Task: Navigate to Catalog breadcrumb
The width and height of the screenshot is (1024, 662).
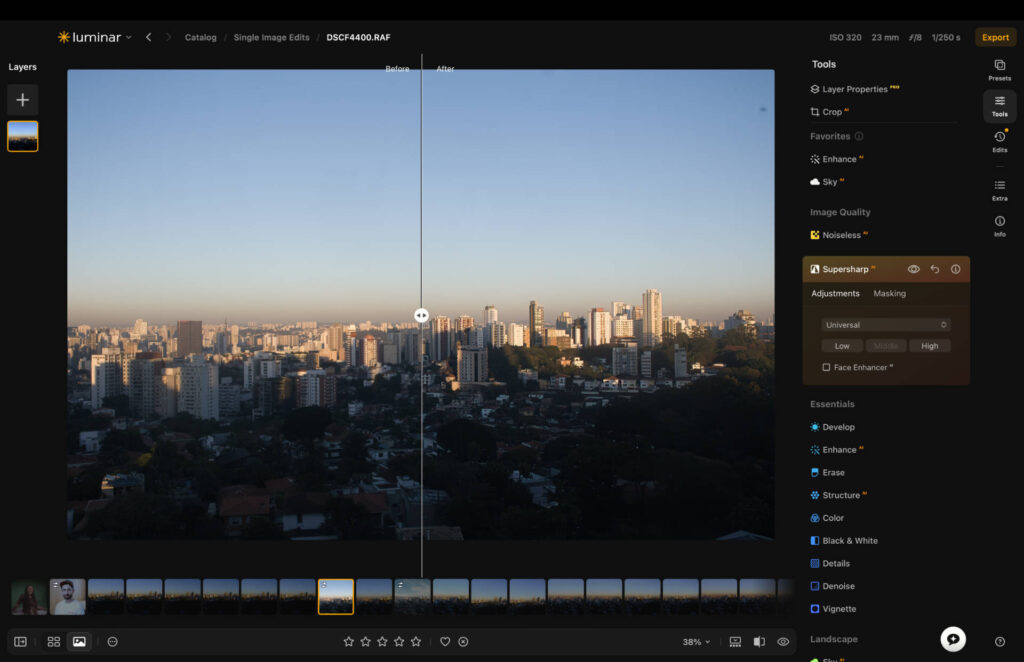Action: tap(200, 37)
